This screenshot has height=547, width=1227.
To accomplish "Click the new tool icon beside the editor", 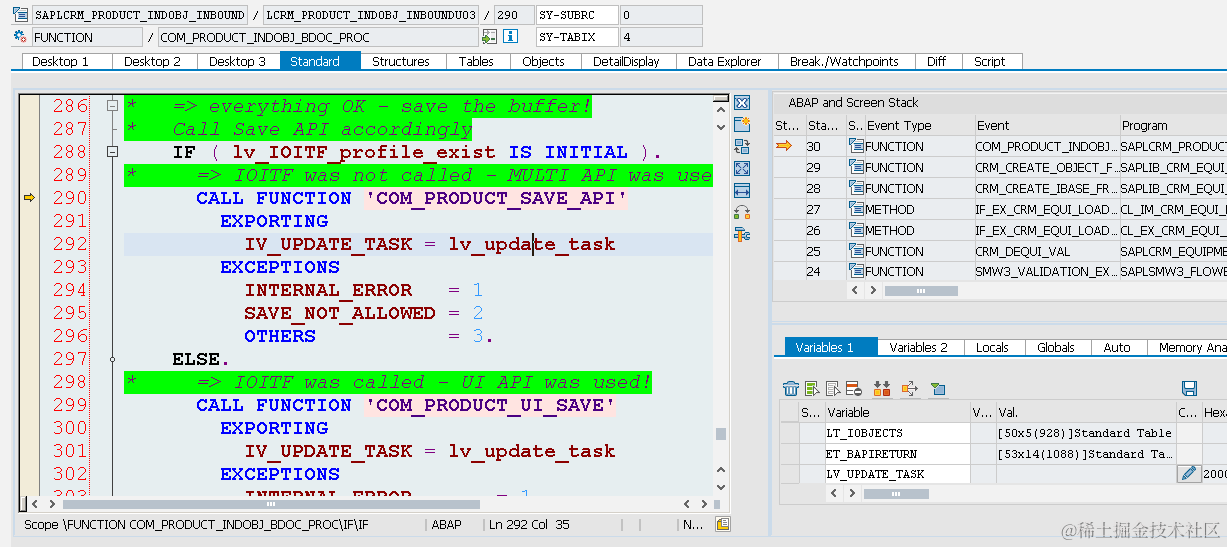I will (x=742, y=125).
